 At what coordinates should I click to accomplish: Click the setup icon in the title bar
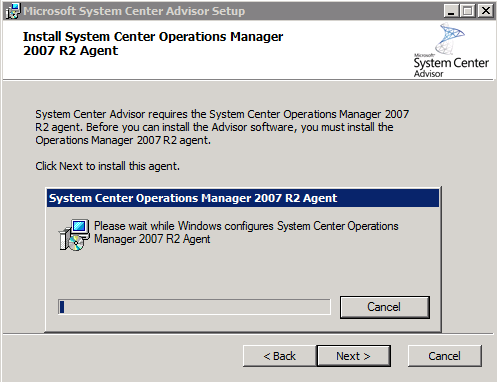(13, 11)
